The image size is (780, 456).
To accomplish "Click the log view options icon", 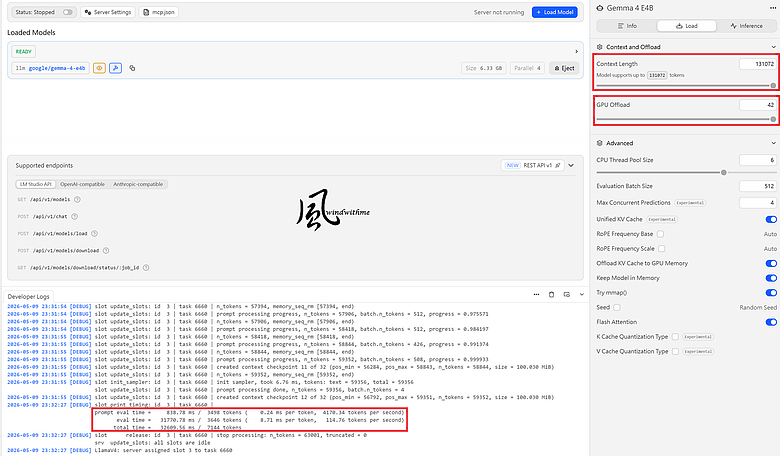I will point(567,294).
